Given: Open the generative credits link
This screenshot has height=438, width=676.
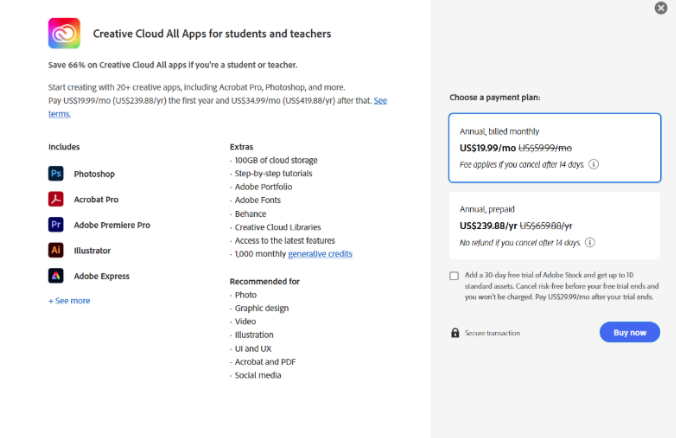Looking at the screenshot, I should click(x=320, y=254).
